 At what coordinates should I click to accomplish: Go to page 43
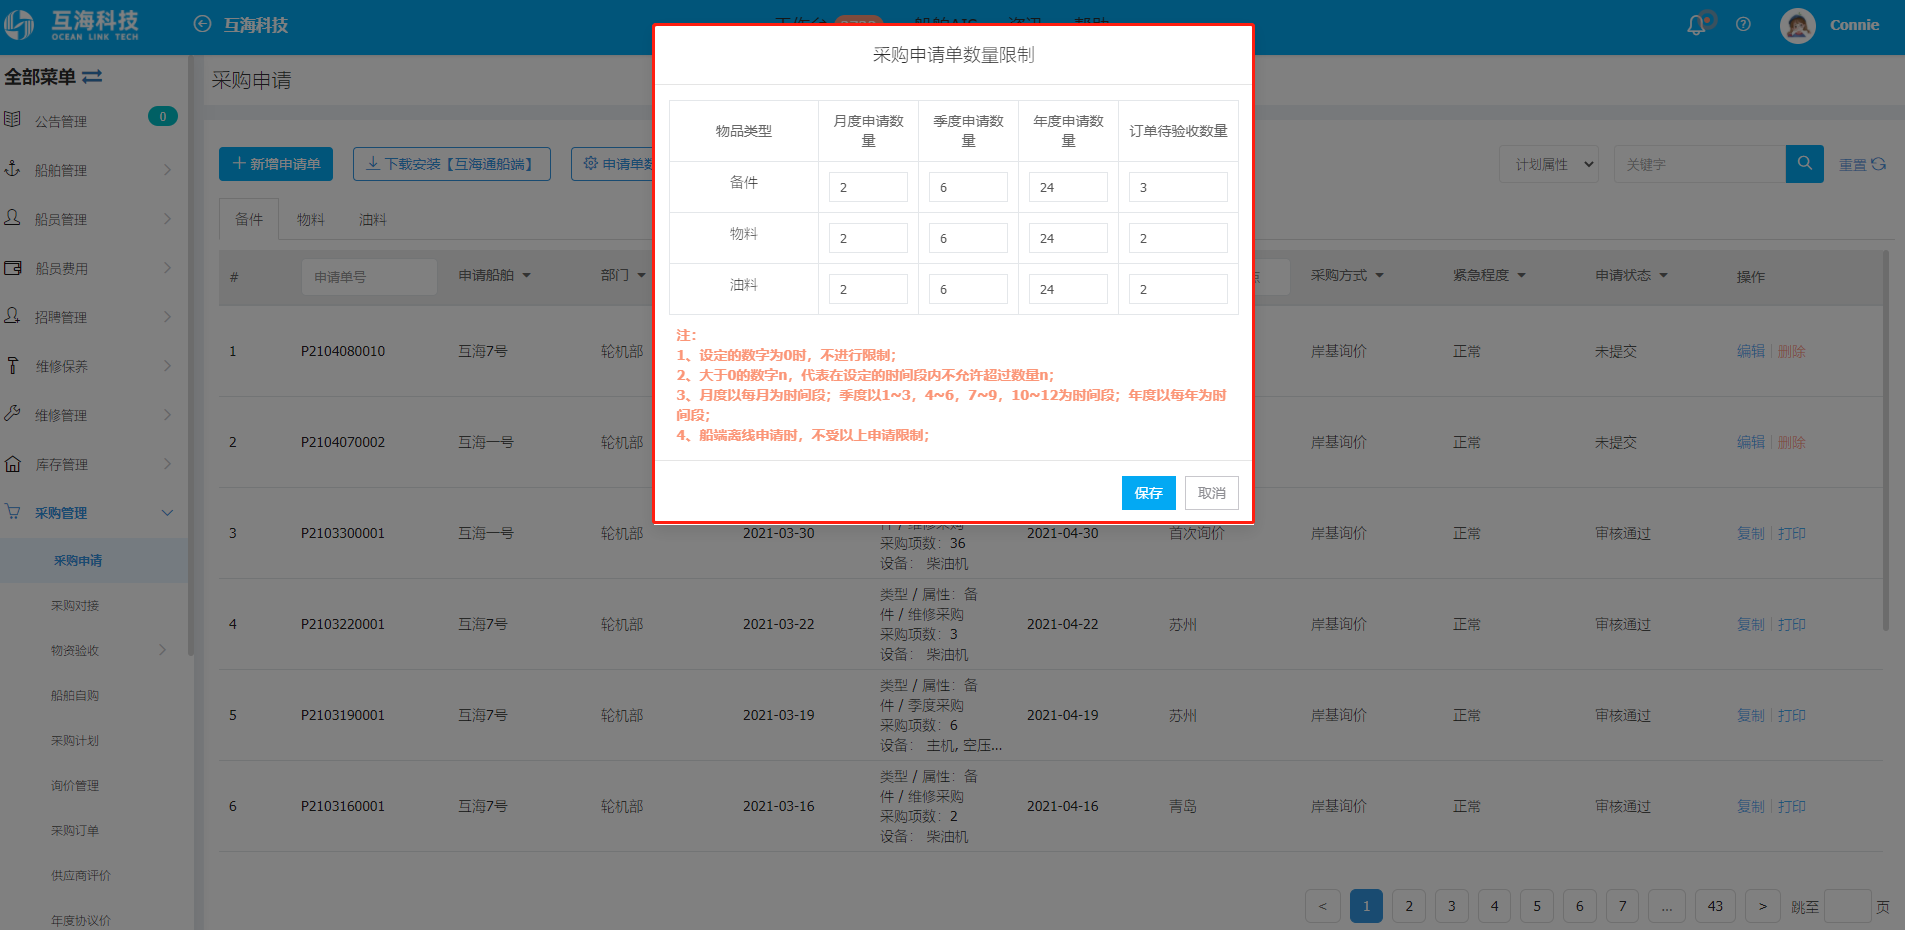(1715, 906)
